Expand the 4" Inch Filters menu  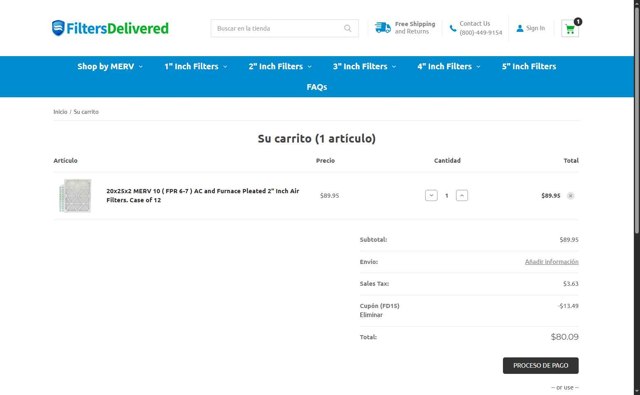pos(449,67)
